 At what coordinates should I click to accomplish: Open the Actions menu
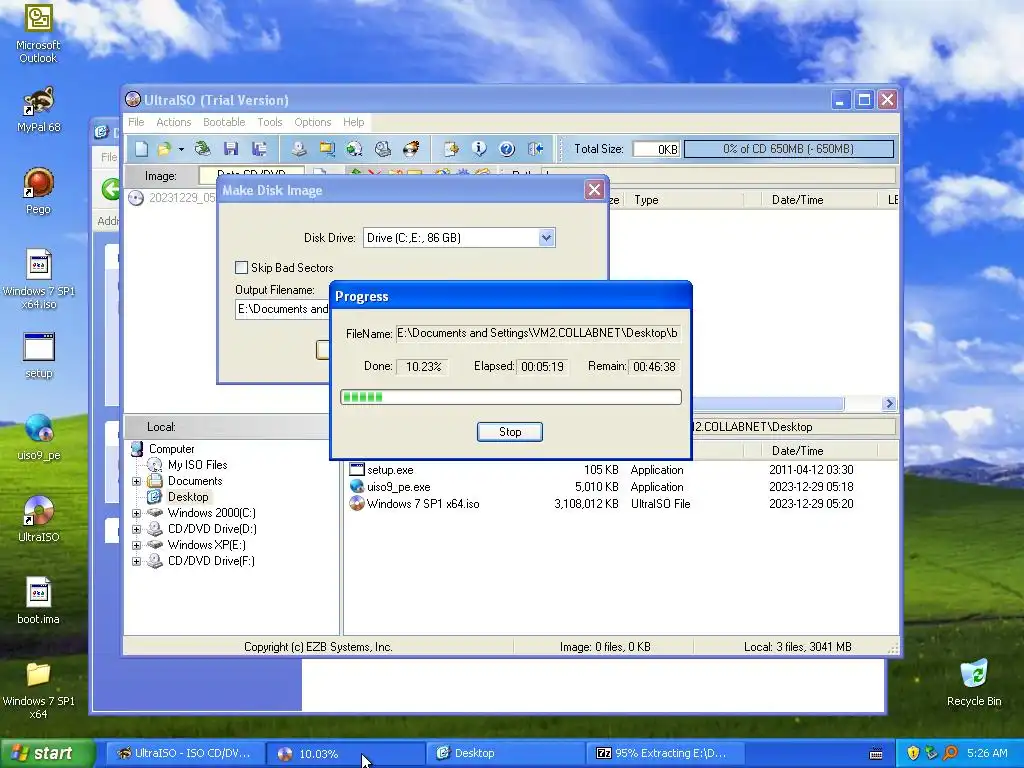point(174,122)
